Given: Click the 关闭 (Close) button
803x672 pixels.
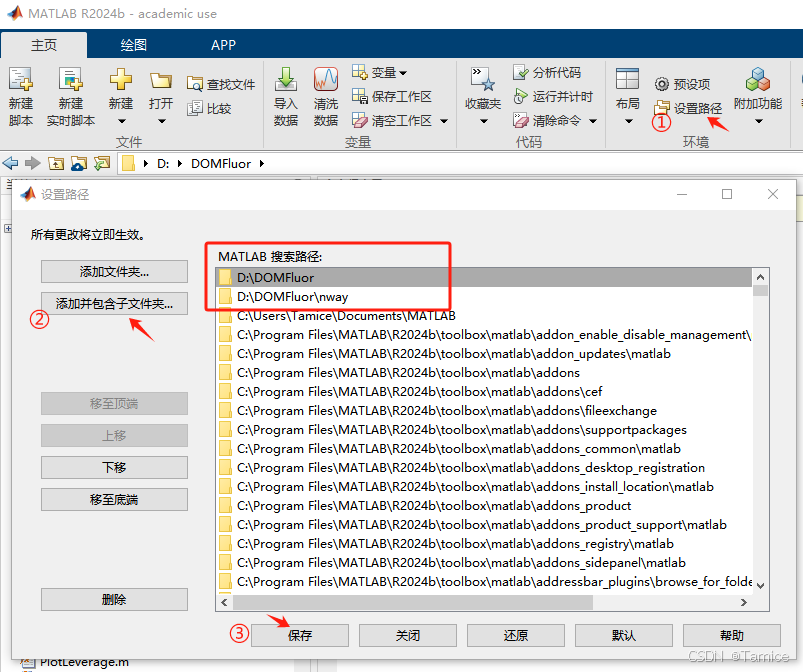Looking at the screenshot, I should point(408,635).
